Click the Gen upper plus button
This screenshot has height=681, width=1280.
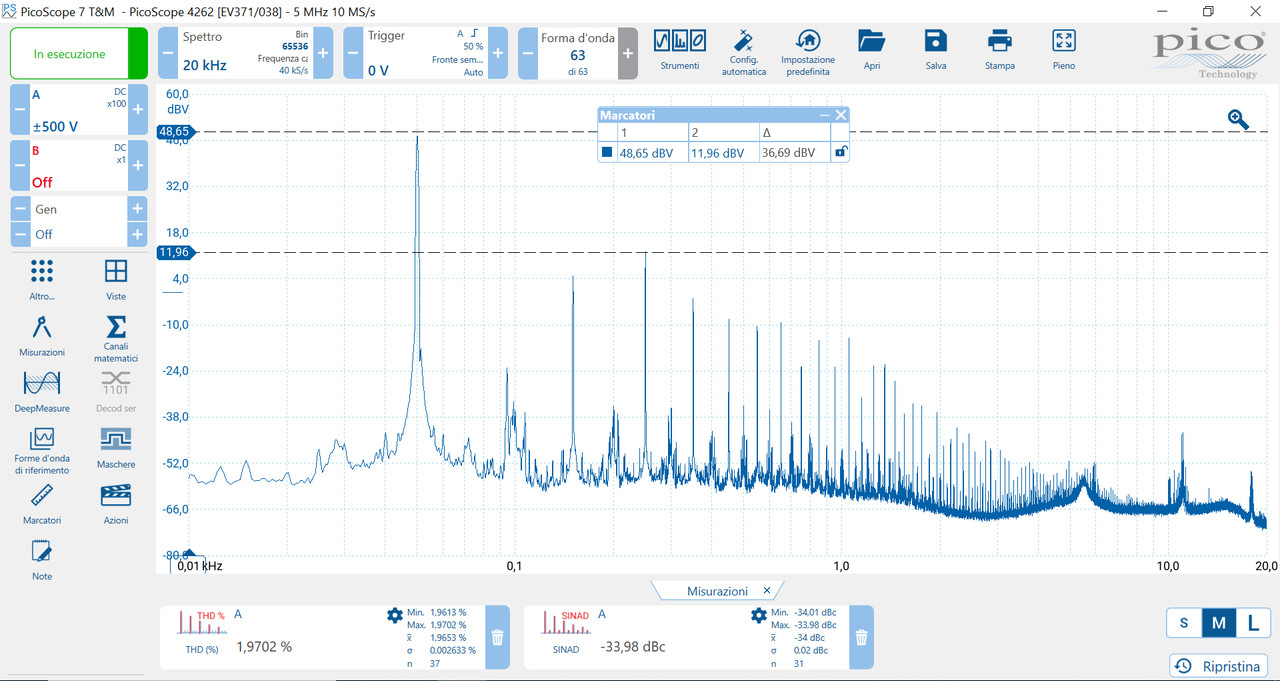click(137, 209)
